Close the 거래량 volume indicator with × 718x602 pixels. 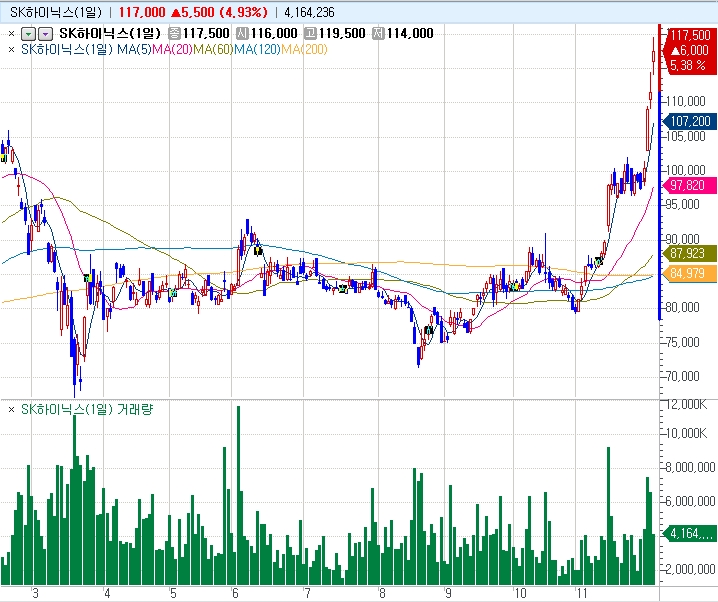pyautogui.click(x=11, y=409)
